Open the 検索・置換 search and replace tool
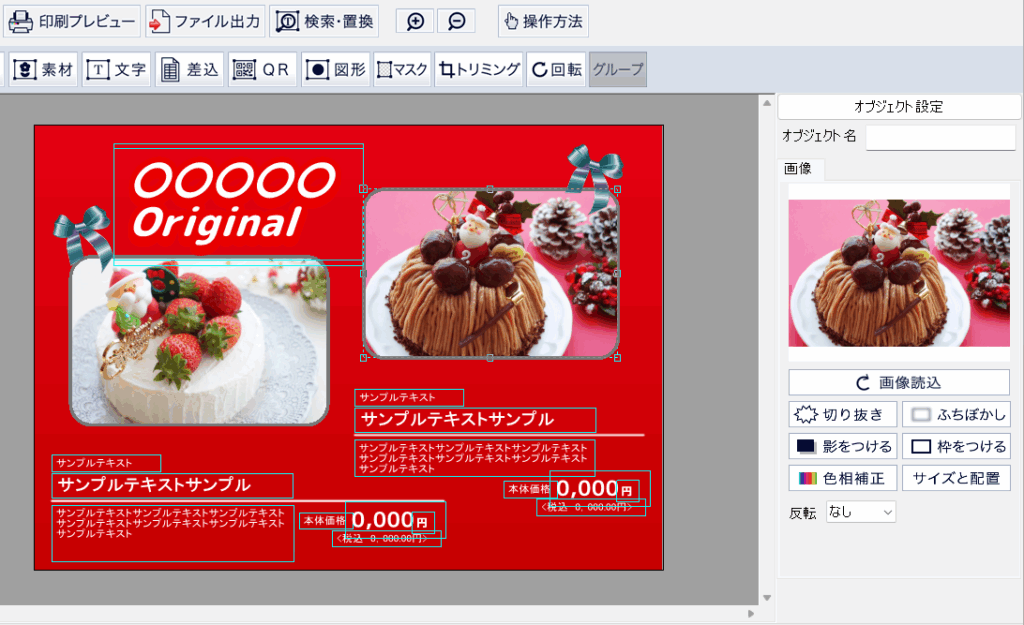 point(326,21)
